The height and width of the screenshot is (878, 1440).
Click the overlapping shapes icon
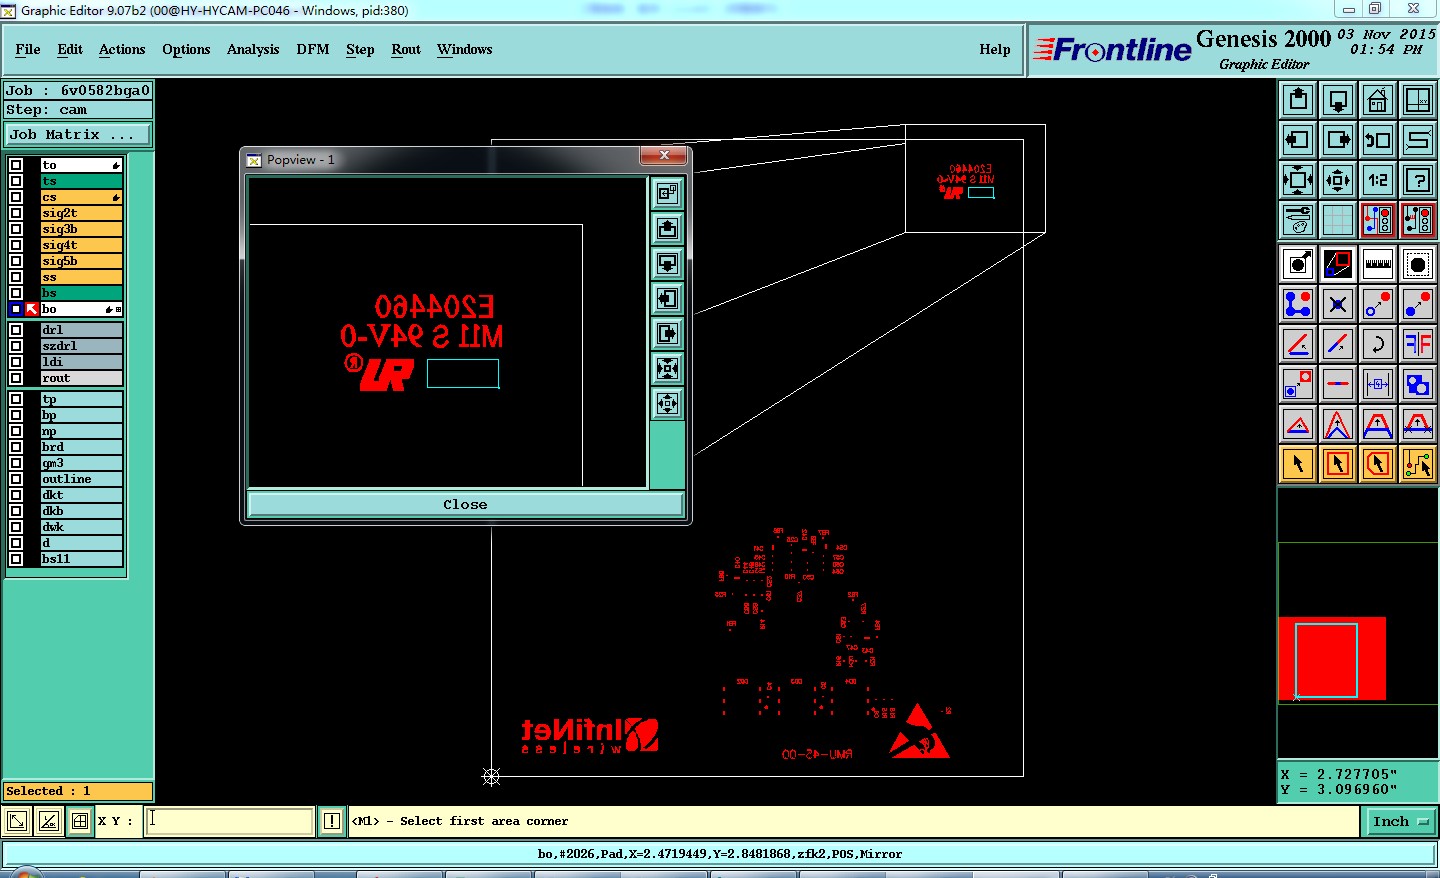coord(1418,384)
